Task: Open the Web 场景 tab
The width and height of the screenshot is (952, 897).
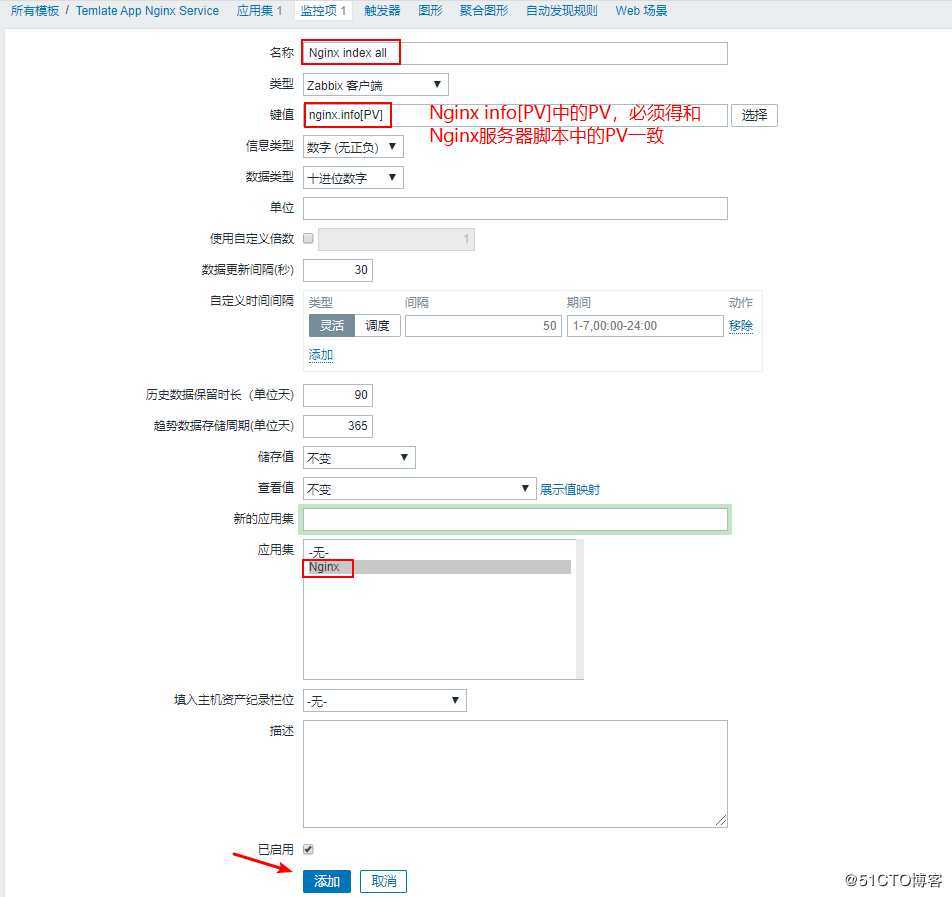Action: tap(640, 10)
